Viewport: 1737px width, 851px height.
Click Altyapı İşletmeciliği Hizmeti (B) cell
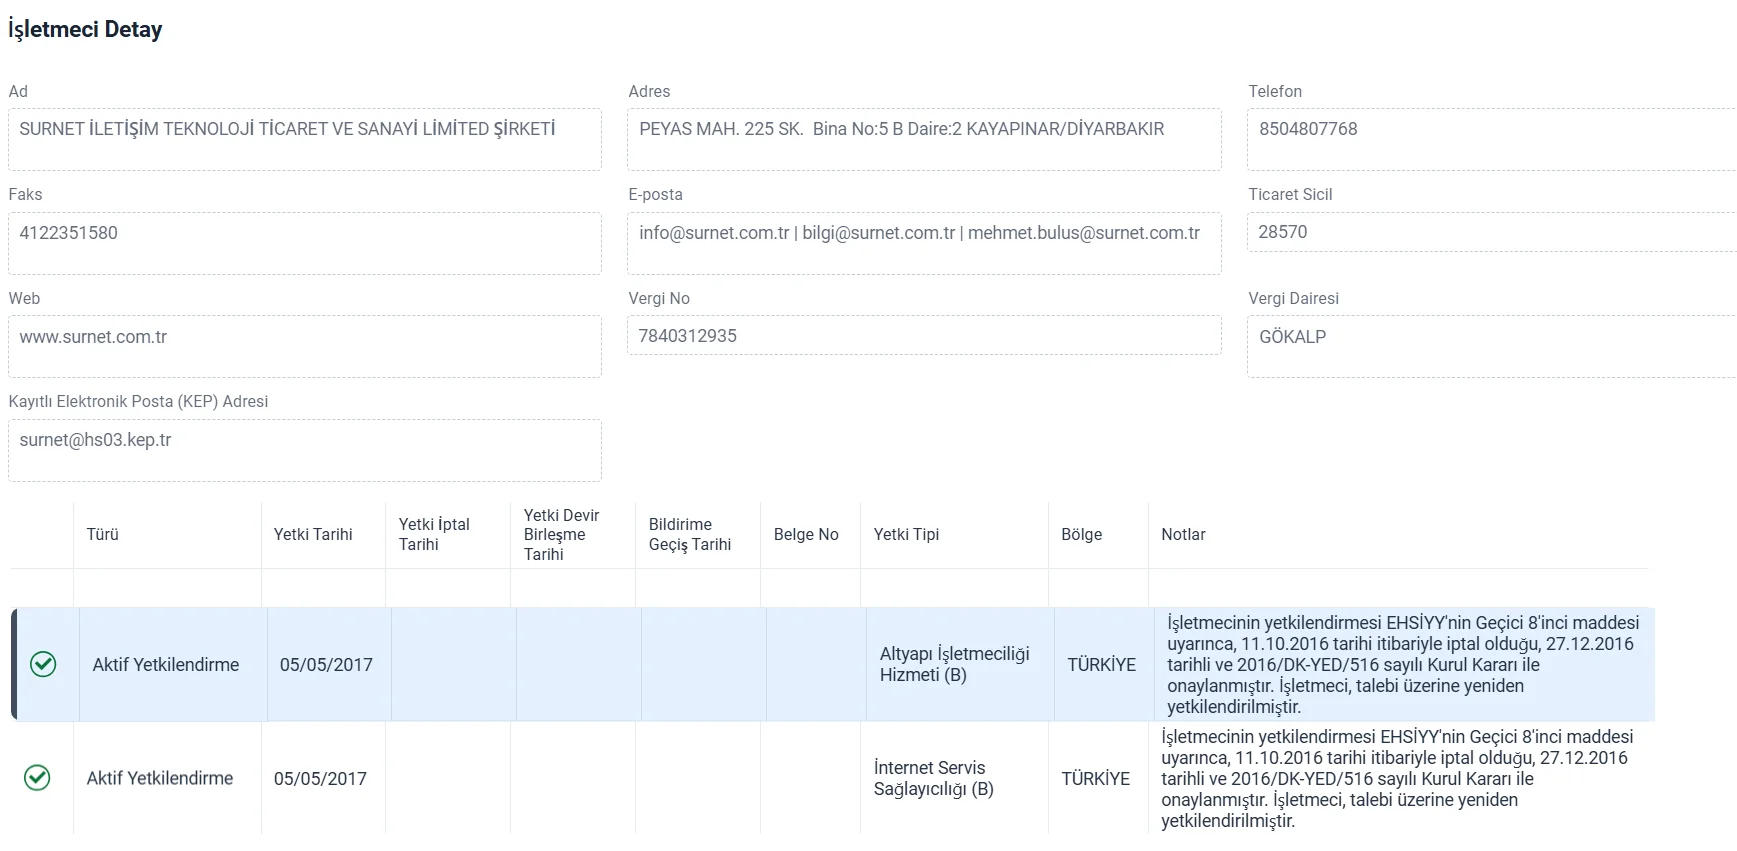(955, 664)
